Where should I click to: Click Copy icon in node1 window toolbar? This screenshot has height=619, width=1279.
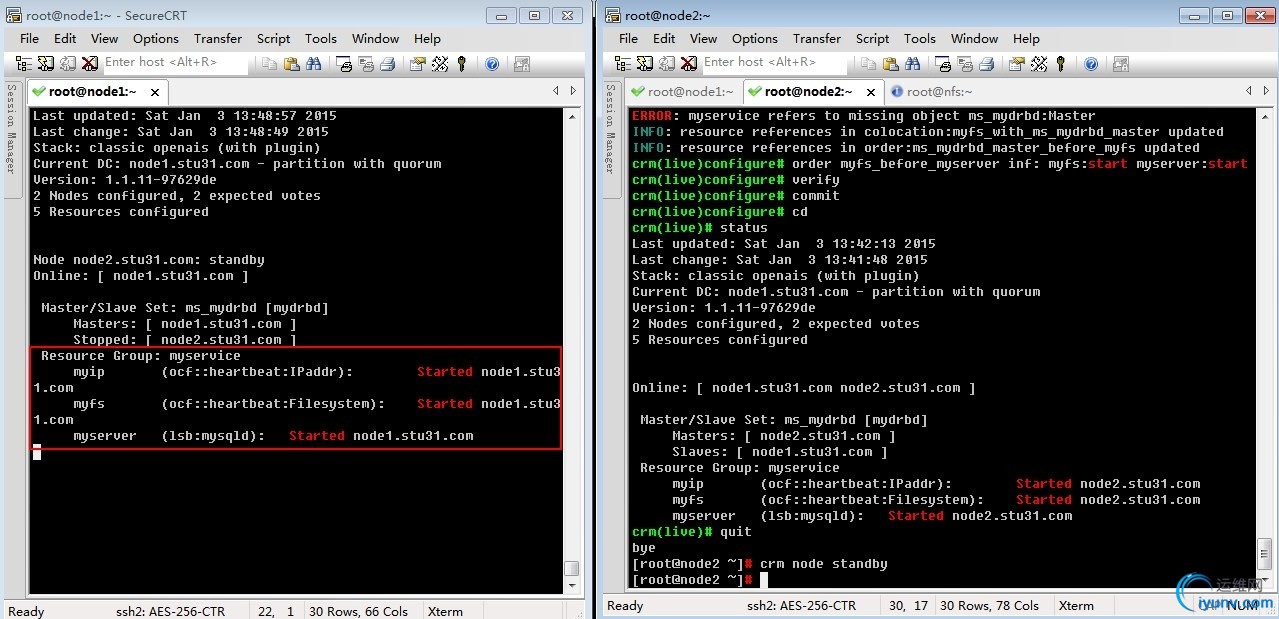coord(269,63)
